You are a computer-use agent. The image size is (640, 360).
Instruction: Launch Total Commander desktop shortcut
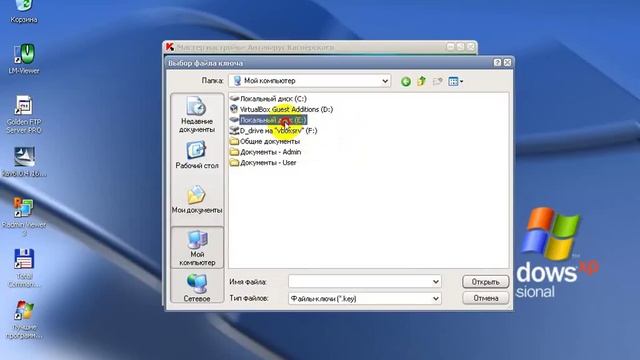(x=24, y=268)
